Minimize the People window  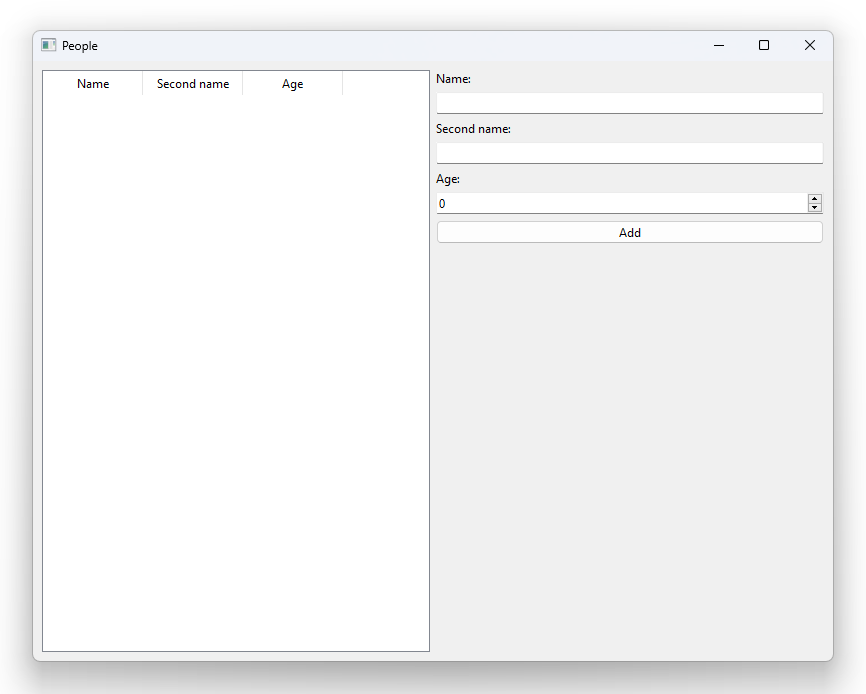(719, 45)
